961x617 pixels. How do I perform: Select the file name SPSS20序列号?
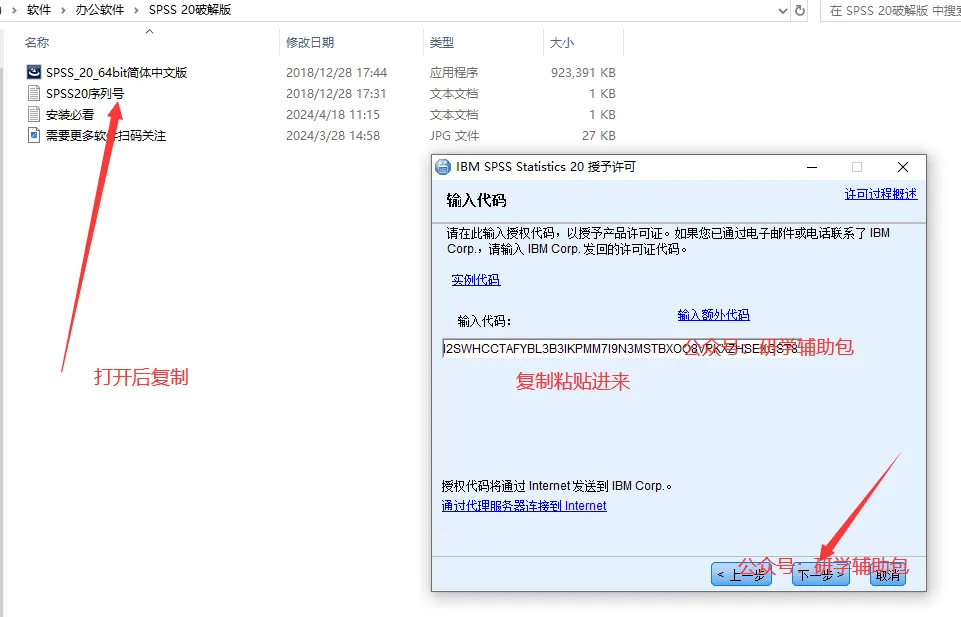point(85,93)
